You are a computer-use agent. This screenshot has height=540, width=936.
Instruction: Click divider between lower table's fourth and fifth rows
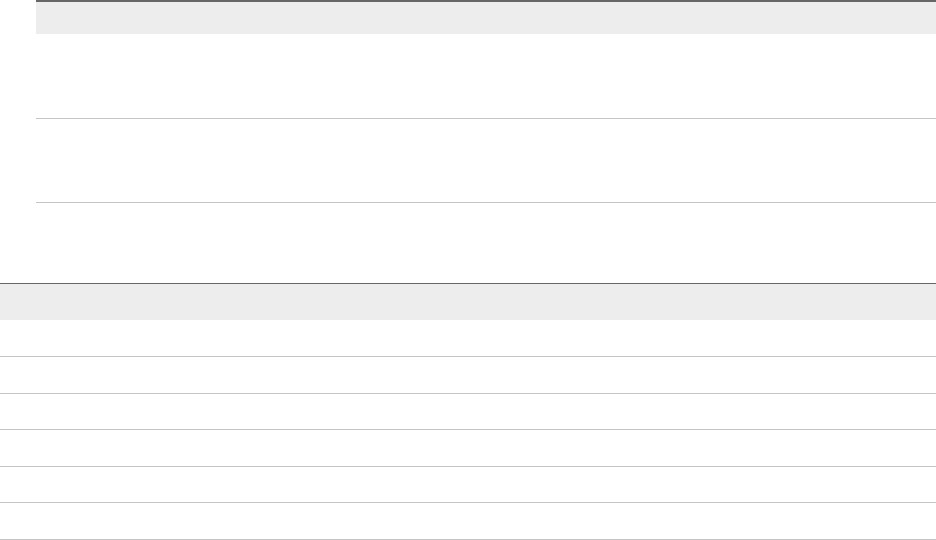click(468, 466)
